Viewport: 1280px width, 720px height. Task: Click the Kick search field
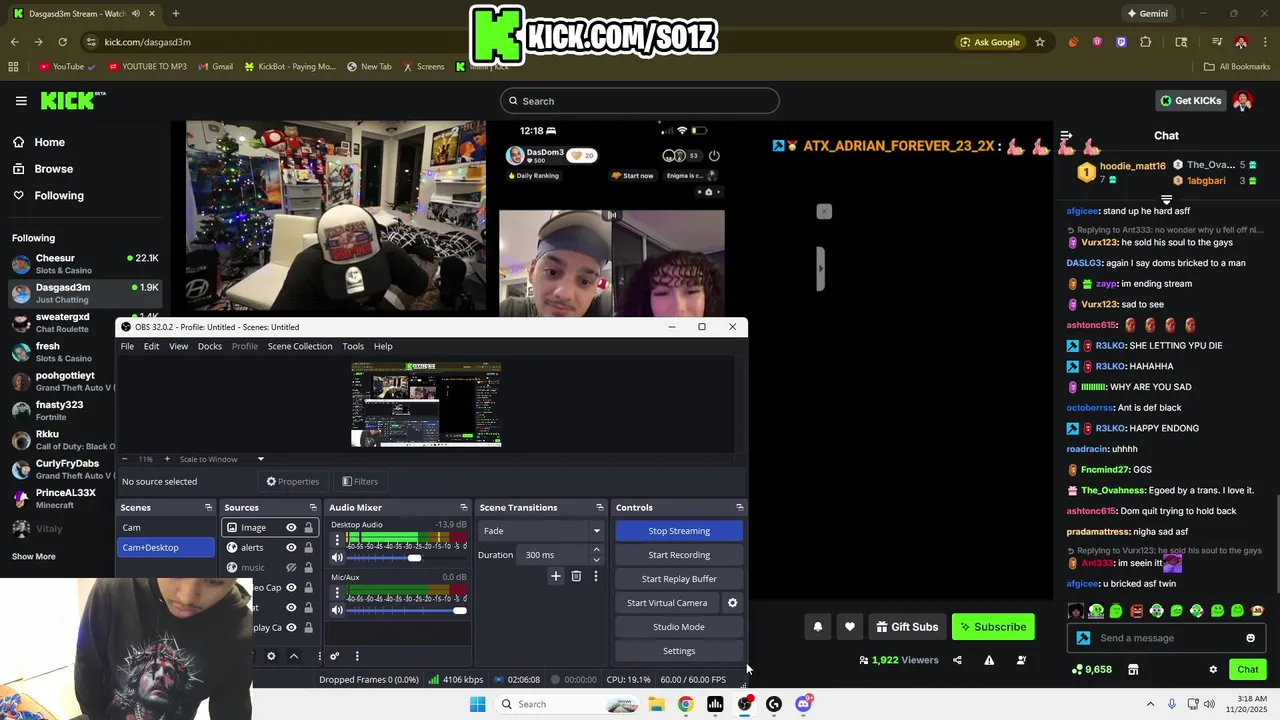(640, 101)
